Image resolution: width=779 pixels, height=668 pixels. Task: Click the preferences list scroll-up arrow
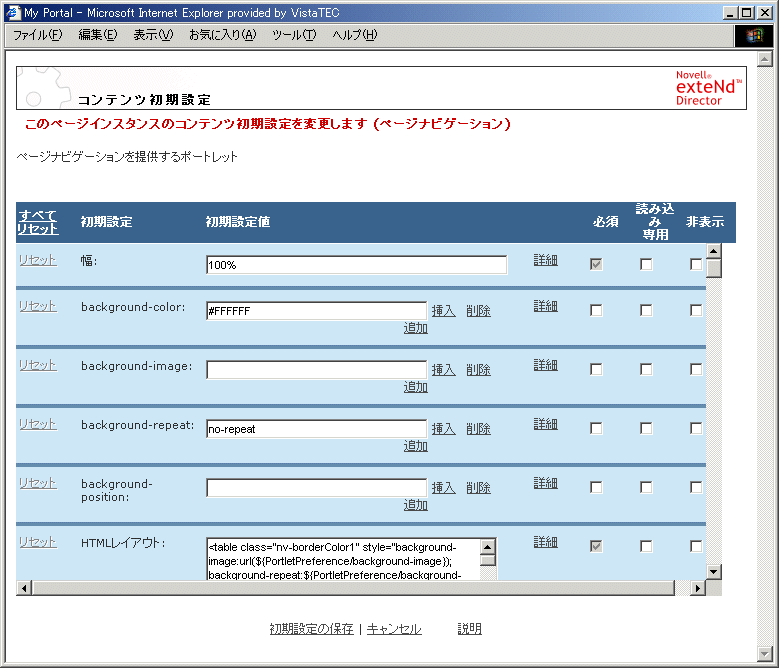[x=714, y=251]
